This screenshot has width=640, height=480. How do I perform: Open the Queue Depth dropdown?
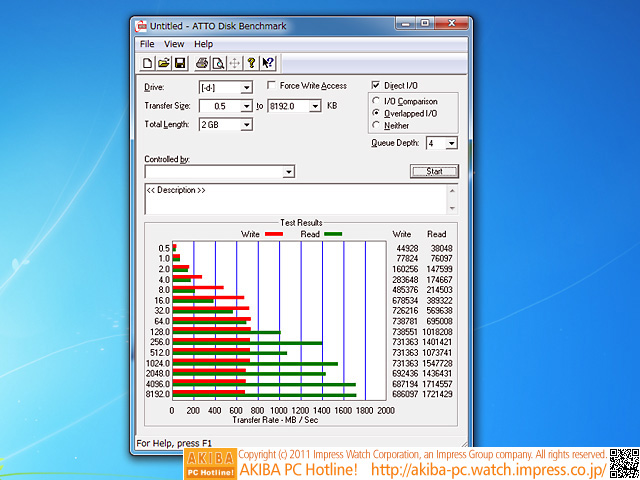coord(451,143)
